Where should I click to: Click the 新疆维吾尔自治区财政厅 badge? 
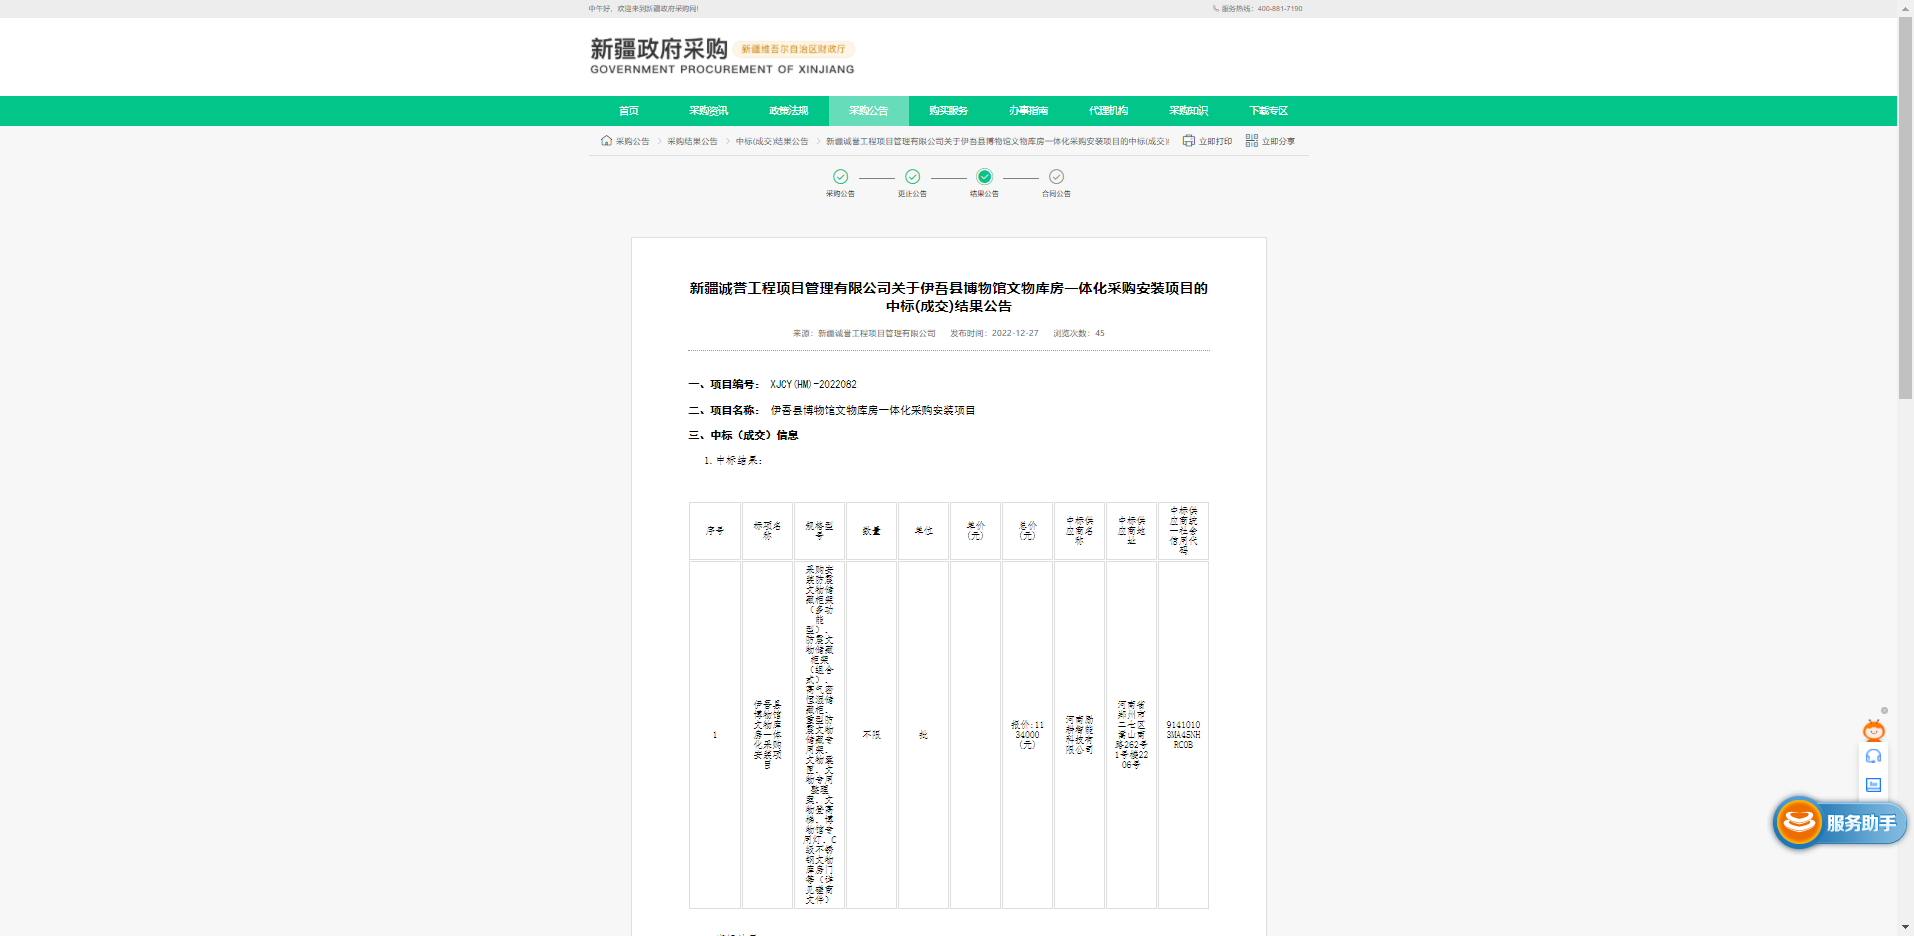tap(793, 49)
